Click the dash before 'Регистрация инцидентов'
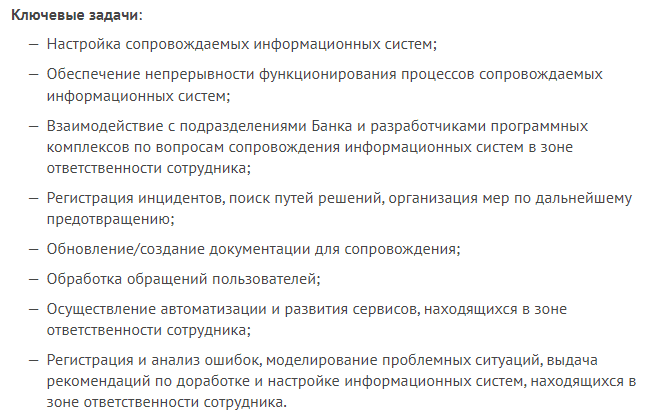653x417 pixels. (x=34, y=198)
